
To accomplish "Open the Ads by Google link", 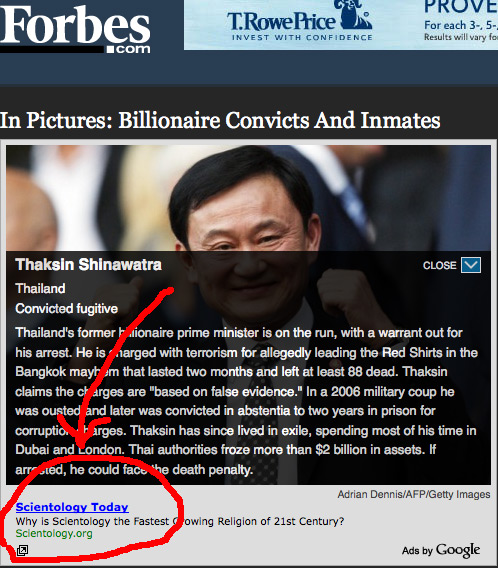I will tap(441, 550).
